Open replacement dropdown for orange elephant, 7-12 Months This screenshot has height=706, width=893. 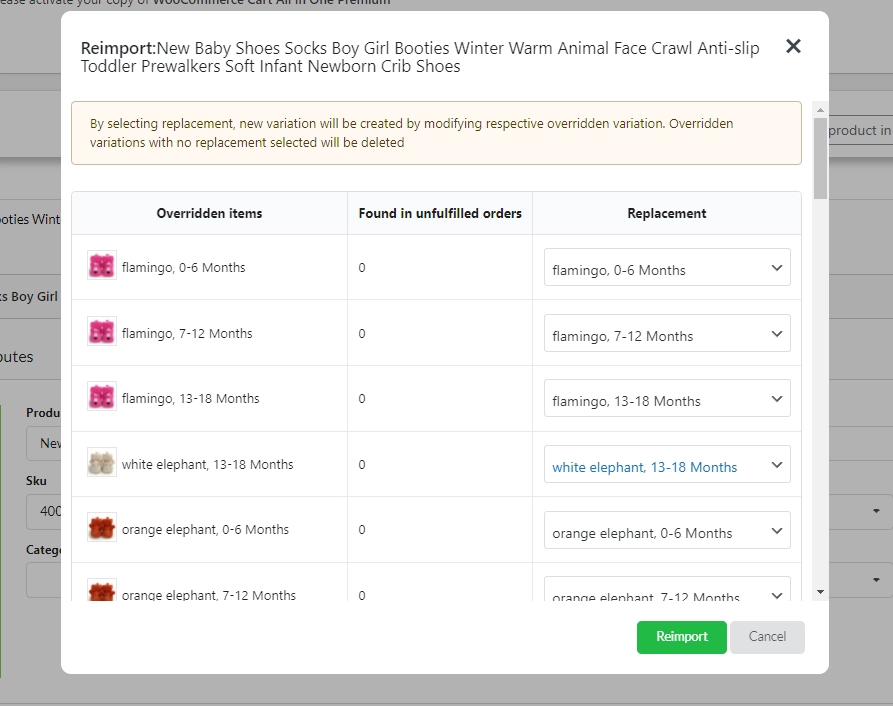tap(667, 589)
